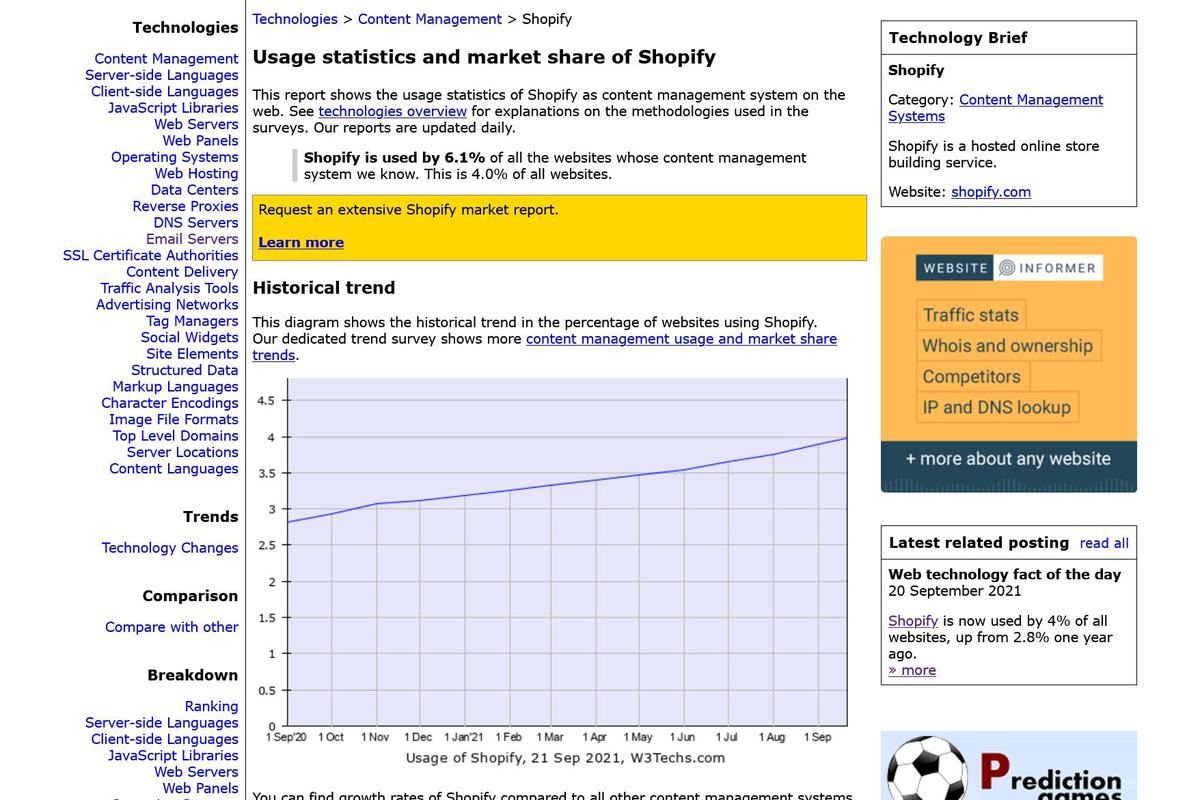
Task: Open Server Locations link
Action: pyautogui.click(x=183, y=452)
